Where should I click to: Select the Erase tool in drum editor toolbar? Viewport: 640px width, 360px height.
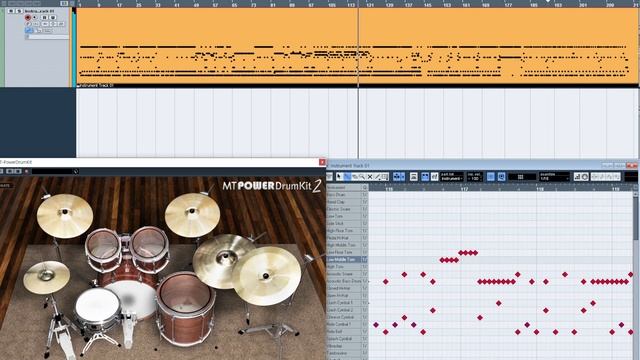click(x=355, y=177)
